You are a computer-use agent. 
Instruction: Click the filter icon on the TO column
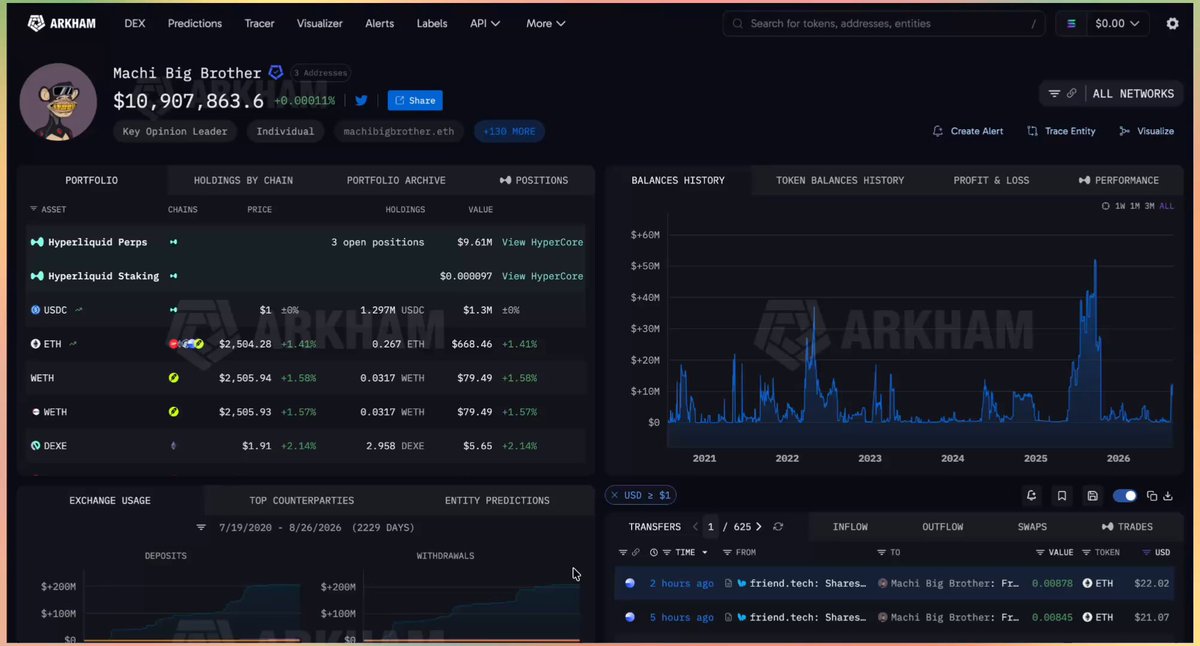tap(881, 552)
